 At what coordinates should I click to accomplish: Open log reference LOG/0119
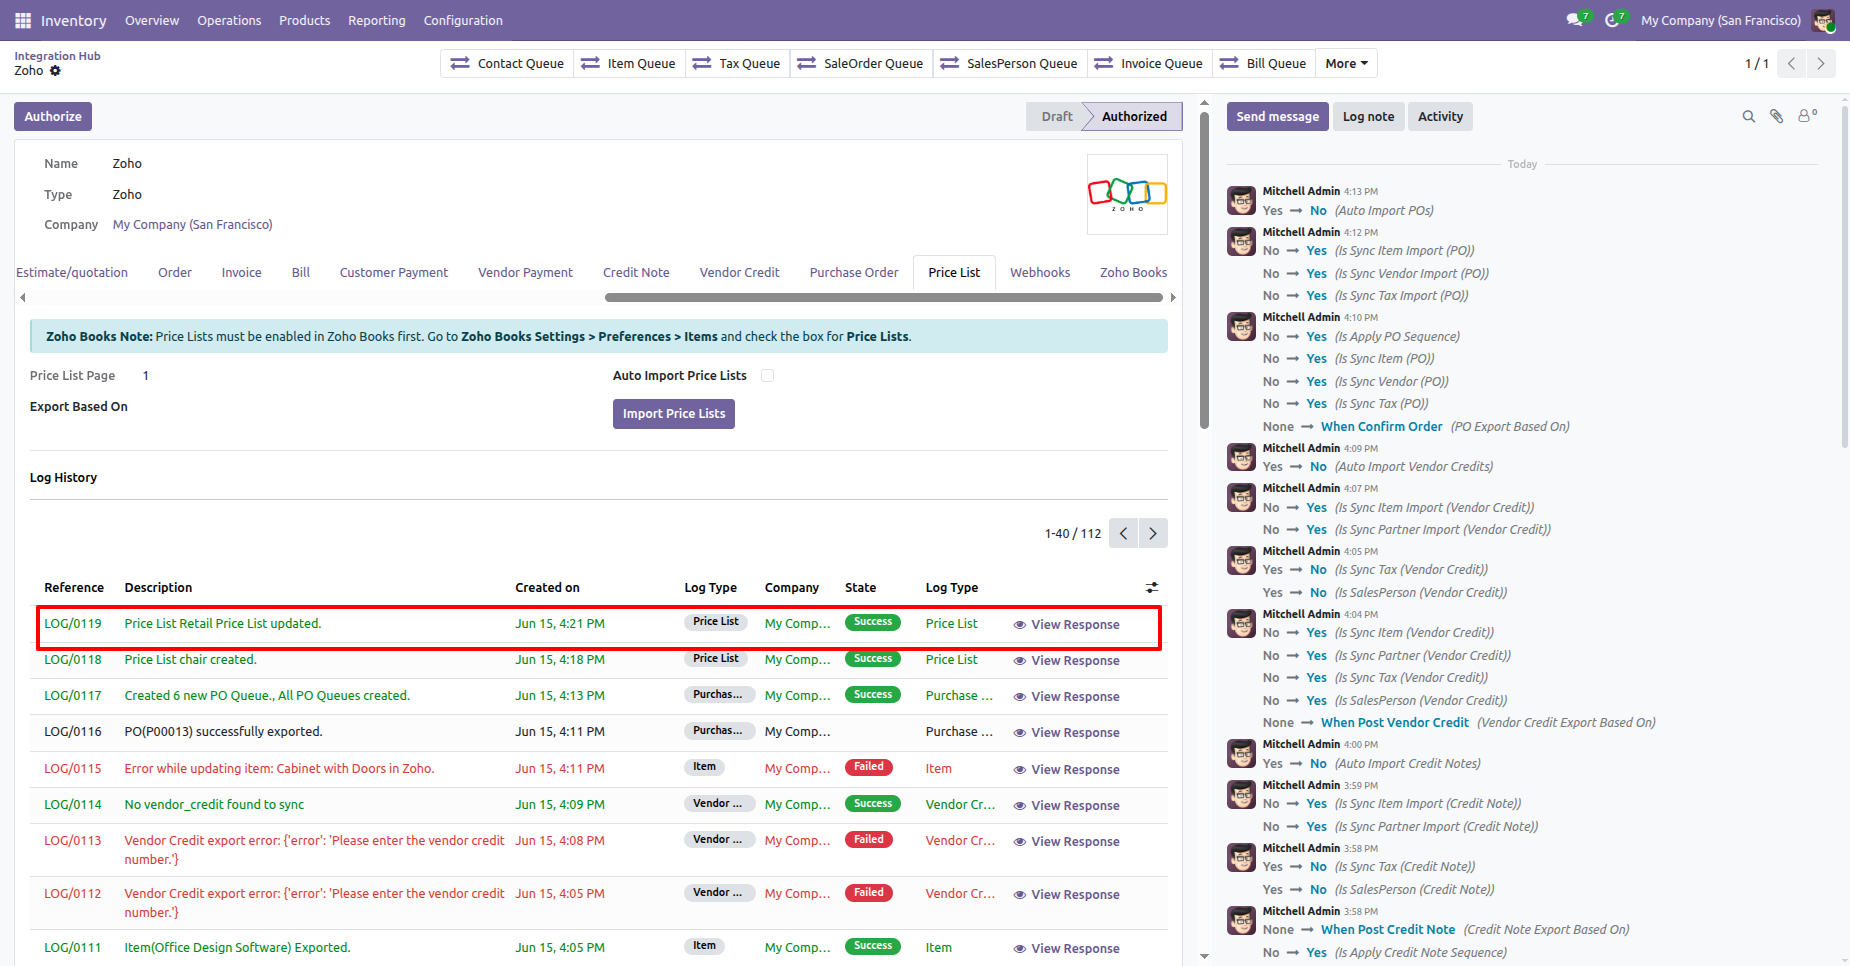(73, 624)
